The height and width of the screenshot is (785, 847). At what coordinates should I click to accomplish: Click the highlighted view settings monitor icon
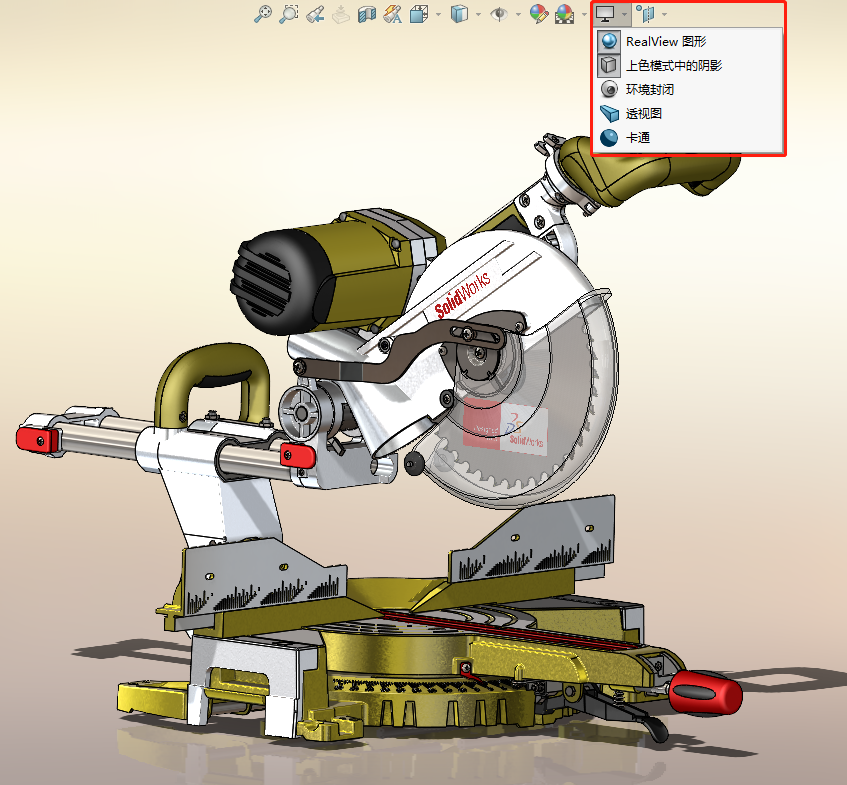(x=606, y=14)
